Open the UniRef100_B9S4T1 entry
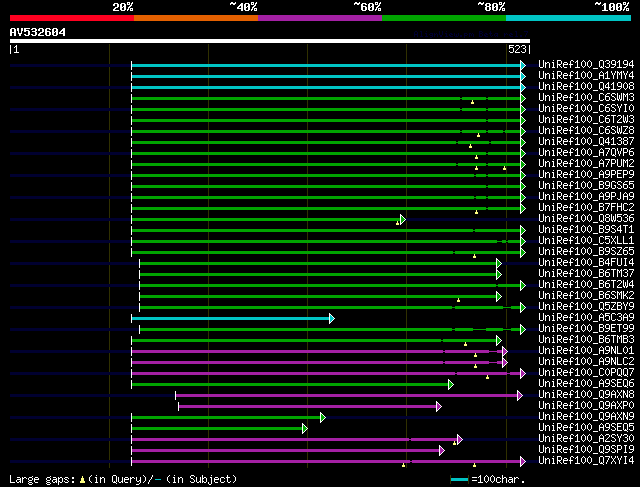The image size is (640, 487). point(586,230)
